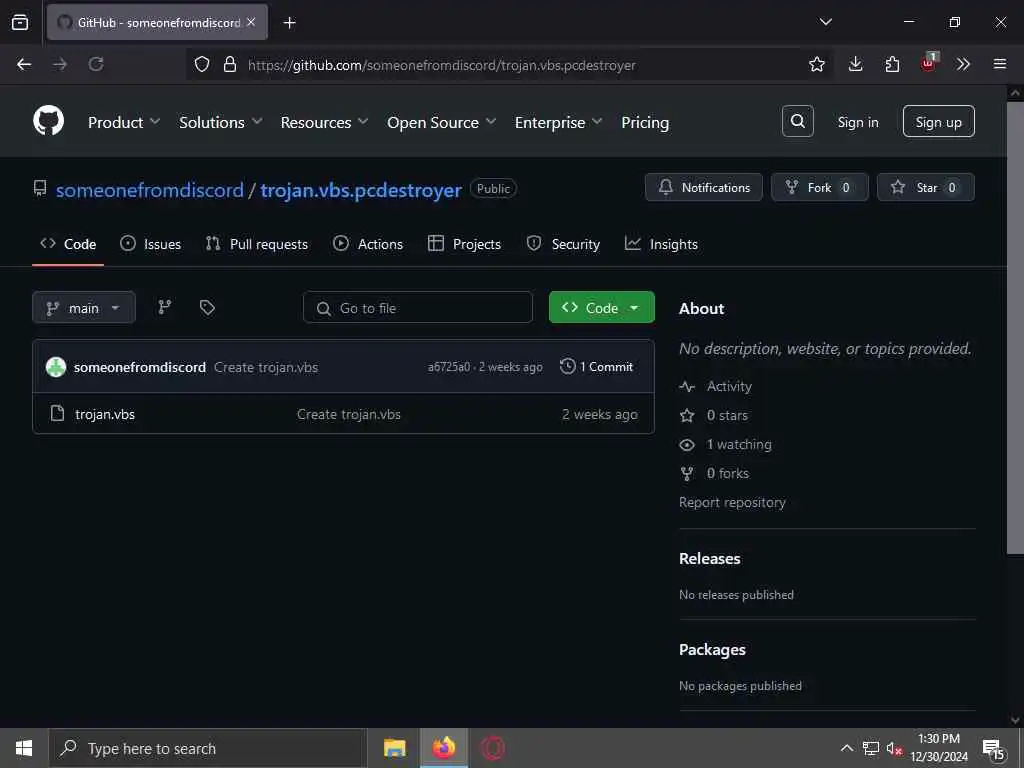Close the GitHub browser tab

tap(251, 22)
